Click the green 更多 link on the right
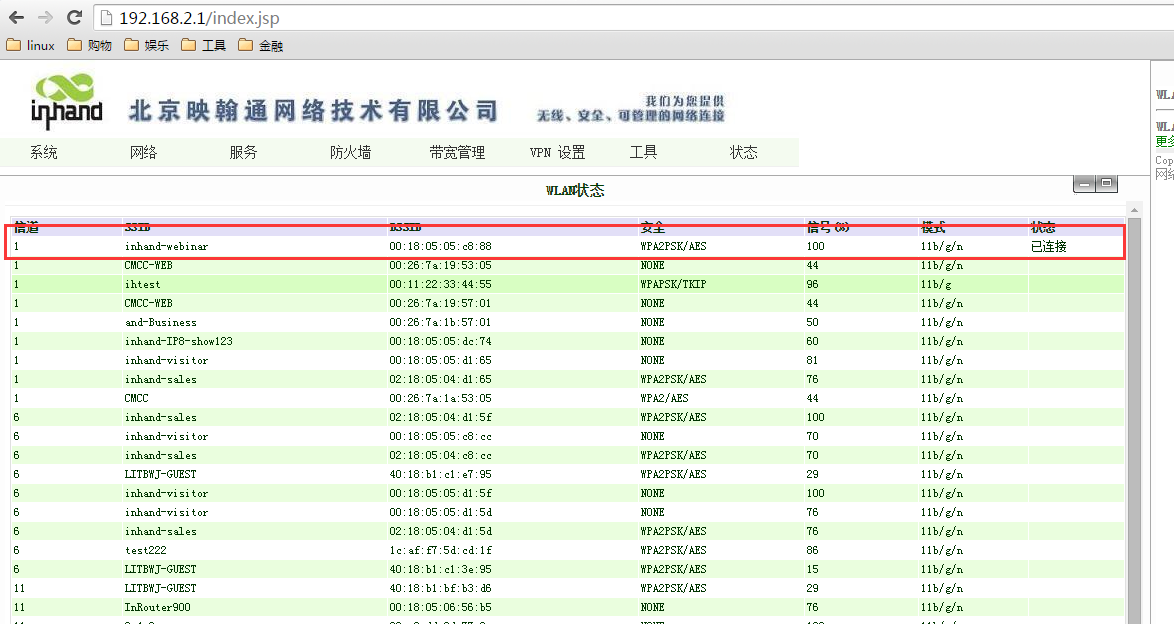The height and width of the screenshot is (624, 1174). pyautogui.click(x=1165, y=141)
